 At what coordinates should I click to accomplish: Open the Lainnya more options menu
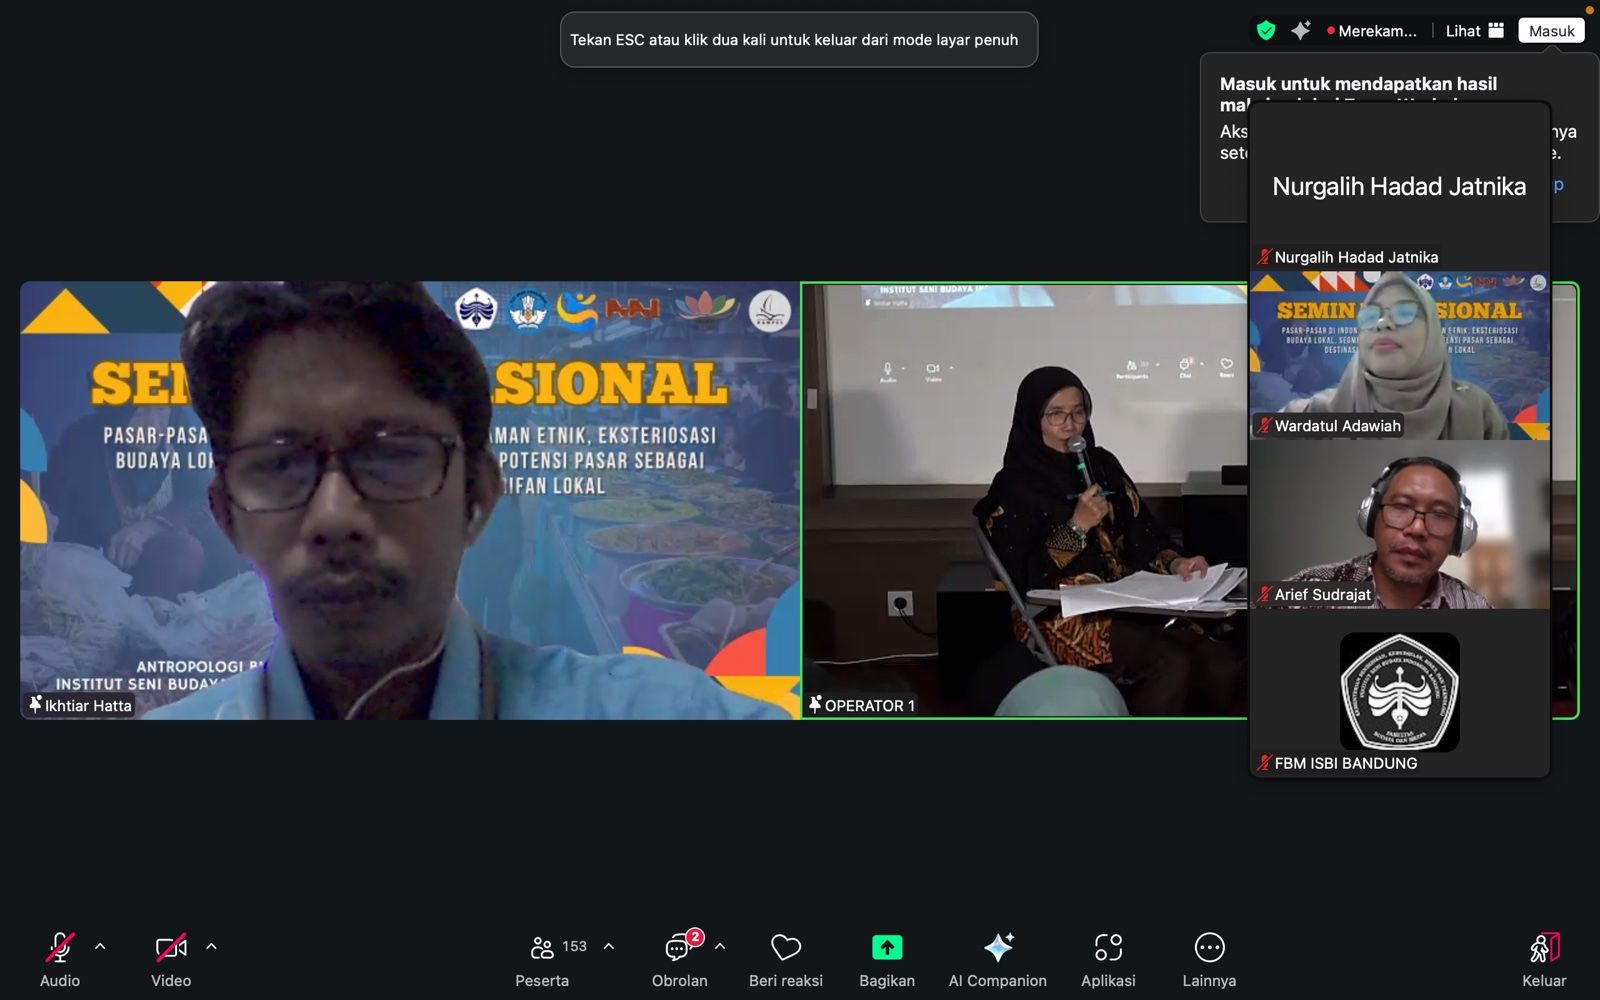pyautogui.click(x=1209, y=947)
